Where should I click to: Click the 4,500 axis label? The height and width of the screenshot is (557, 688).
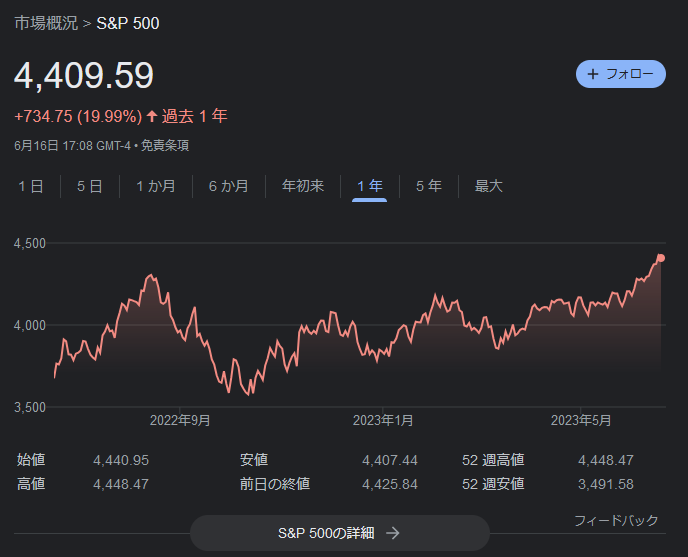tap(30, 244)
